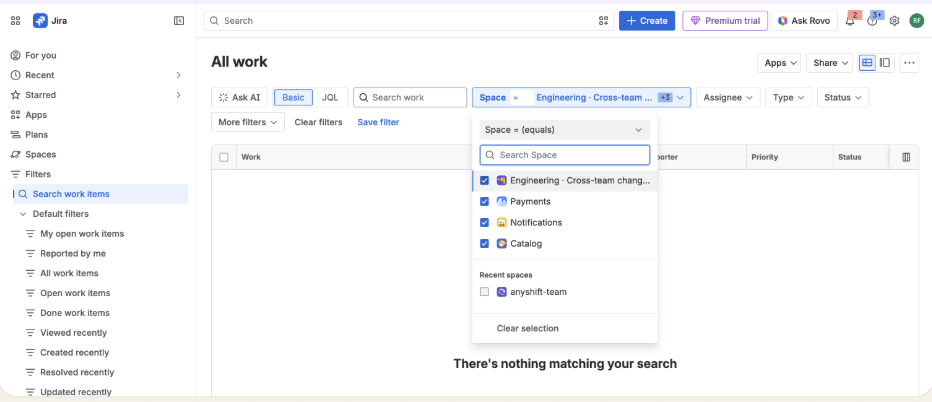Open search filter options icon in top search bar
Screen dimensions: 932x402
603,21
